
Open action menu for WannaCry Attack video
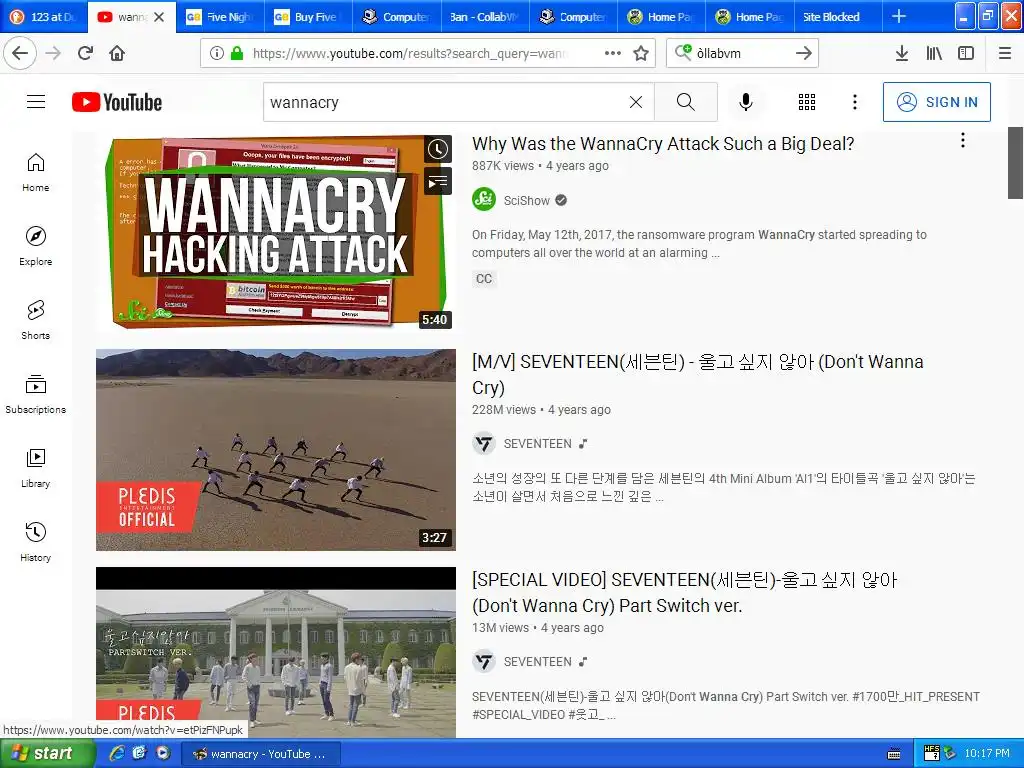coord(963,140)
